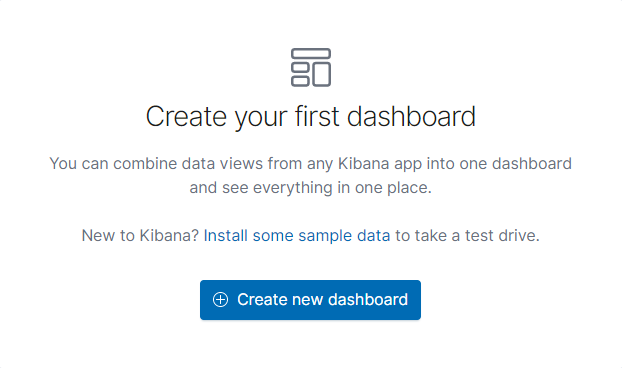Click the word Install in the sample data link
The width and height of the screenshot is (622, 368).
[226, 236]
